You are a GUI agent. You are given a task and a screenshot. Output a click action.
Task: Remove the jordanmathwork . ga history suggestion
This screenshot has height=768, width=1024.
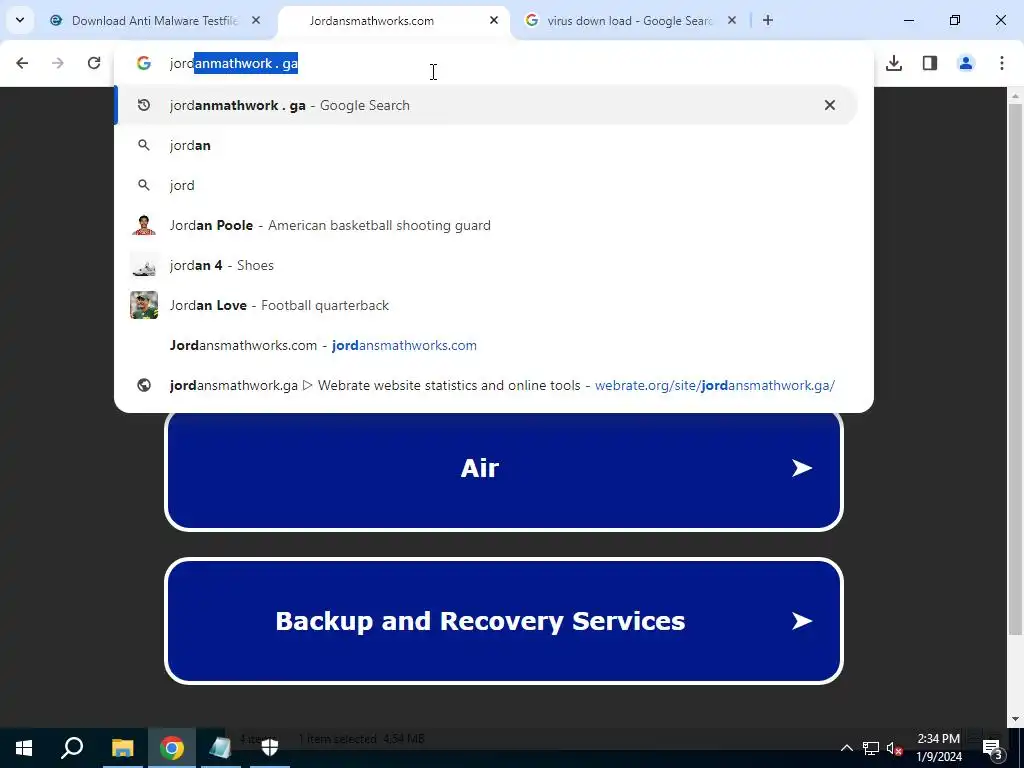click(829, 105)
